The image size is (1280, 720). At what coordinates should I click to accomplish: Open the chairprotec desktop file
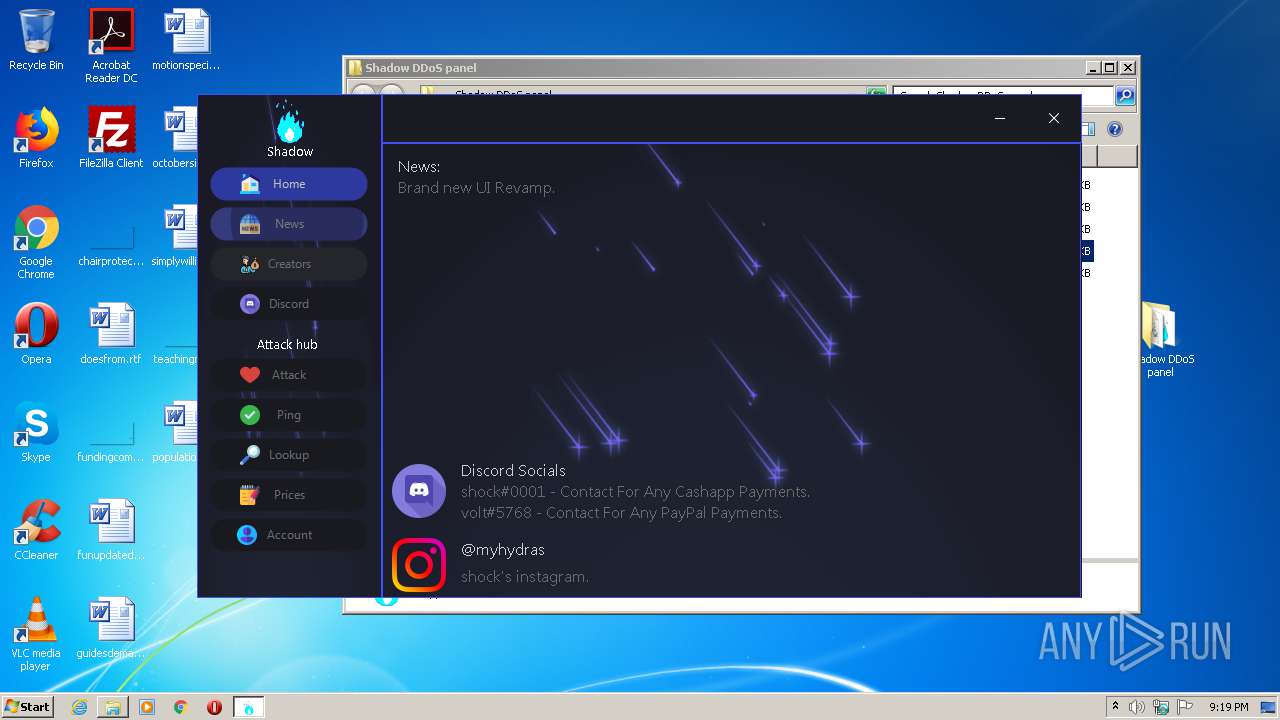tap(111, 243)
